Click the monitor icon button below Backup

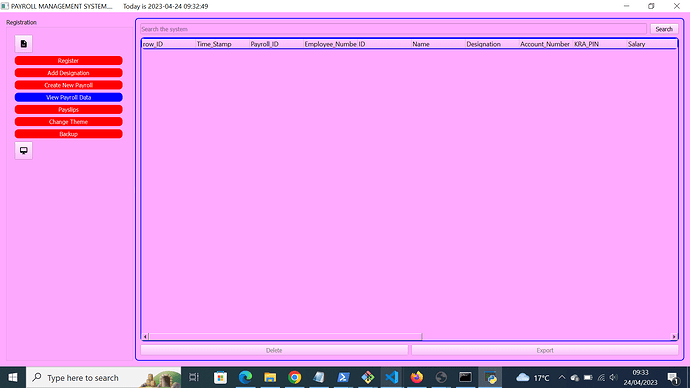24,150
